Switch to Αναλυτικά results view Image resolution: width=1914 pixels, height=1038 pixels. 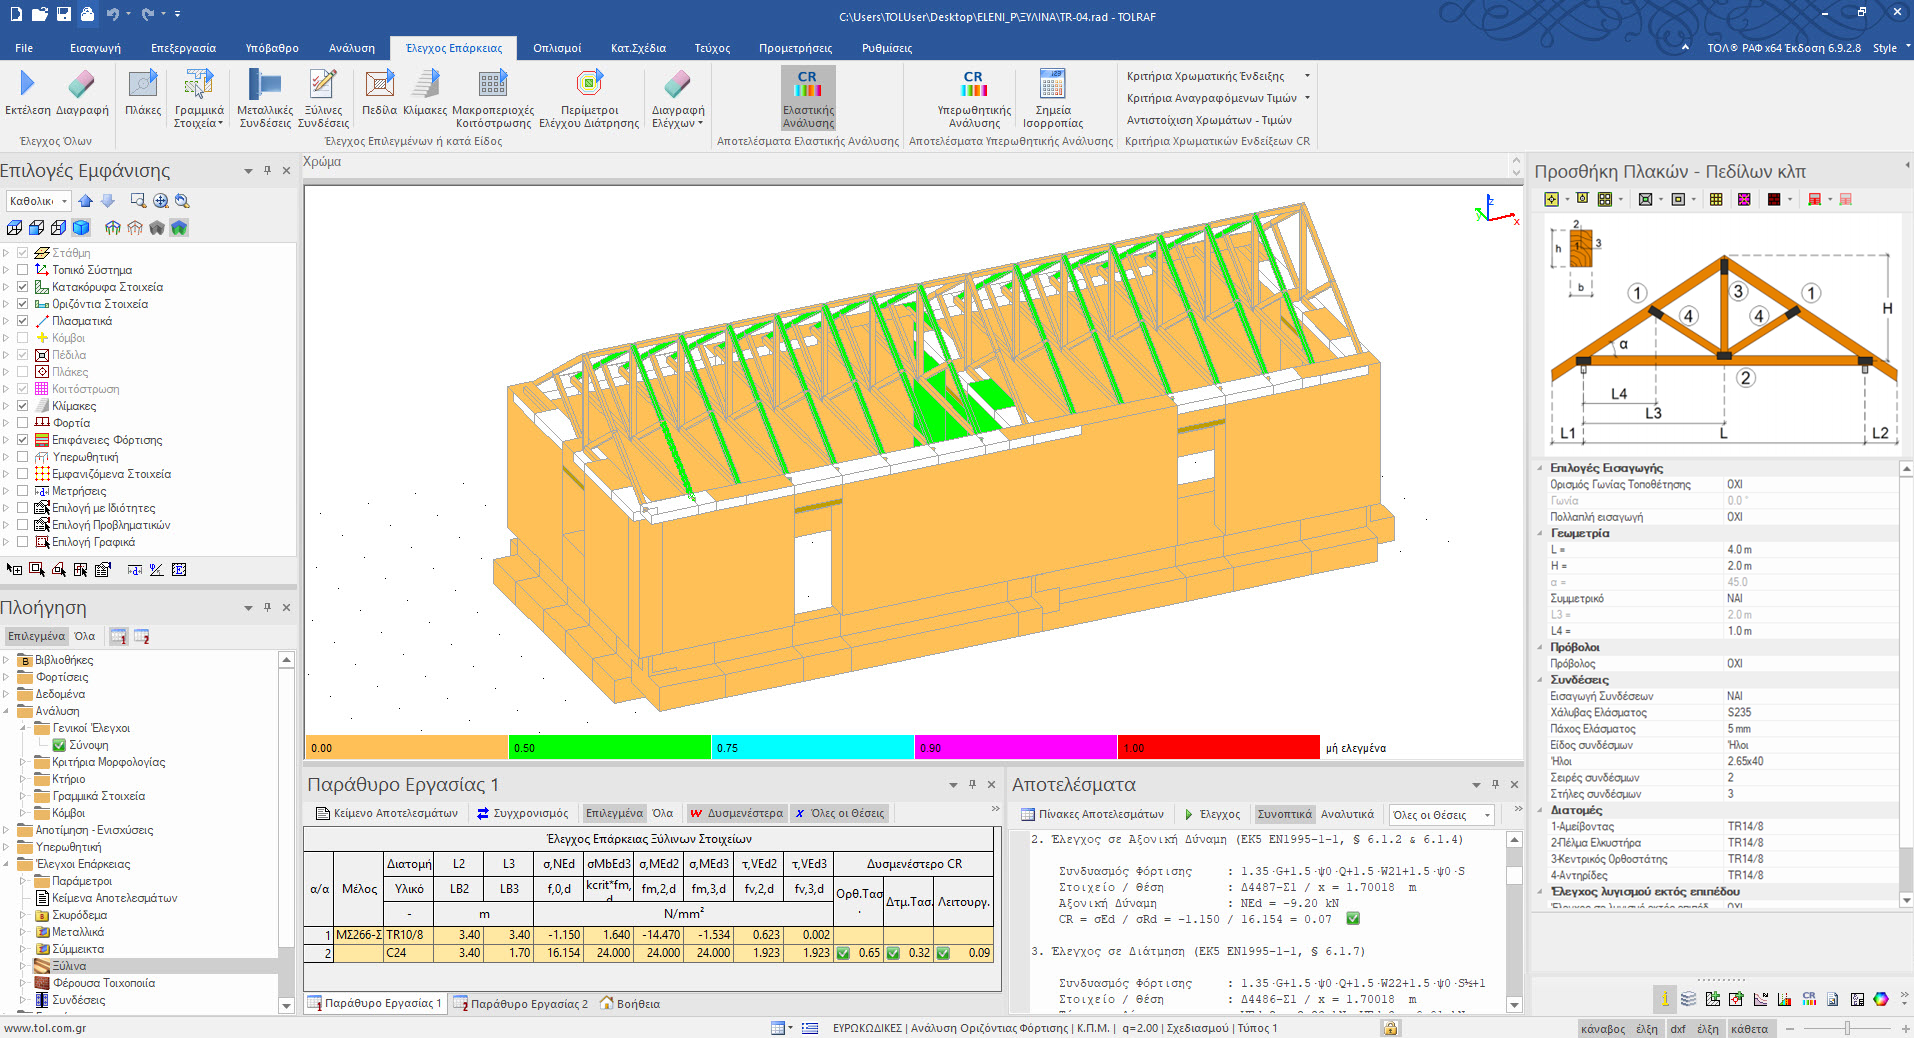1347,814
